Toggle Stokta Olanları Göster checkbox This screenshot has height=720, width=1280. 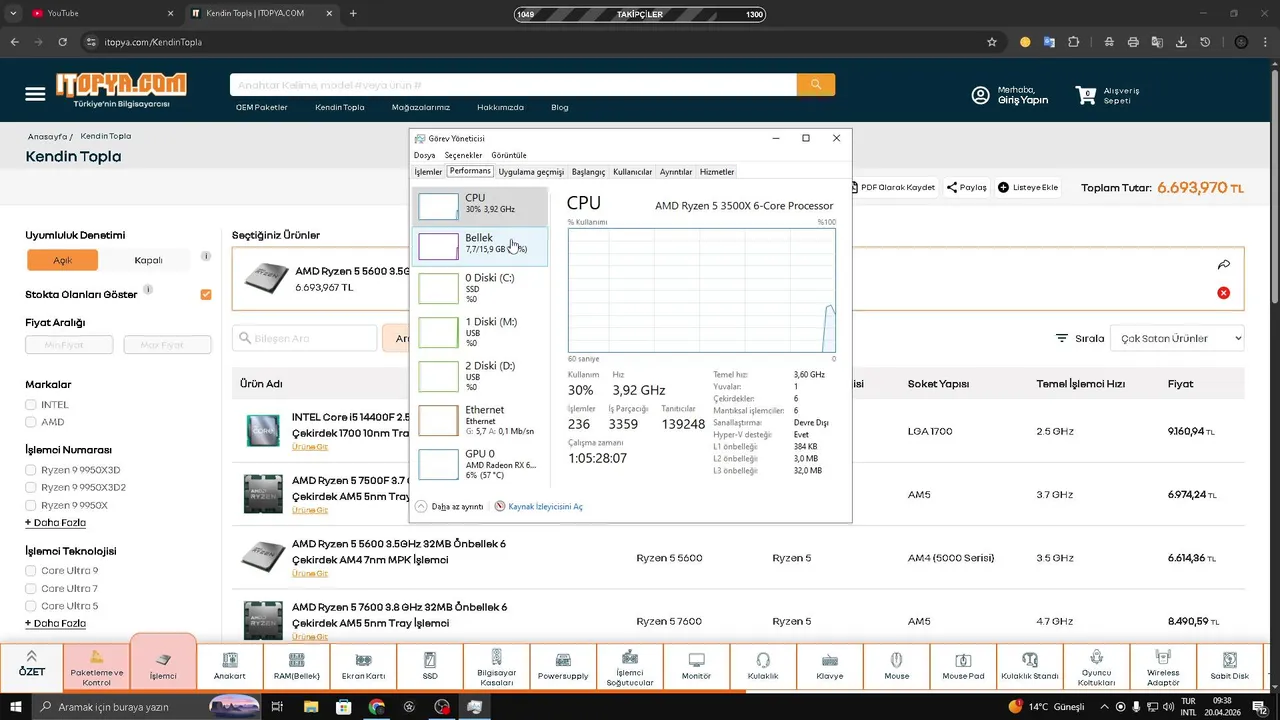pyautogui.click(x=206, y=294)
